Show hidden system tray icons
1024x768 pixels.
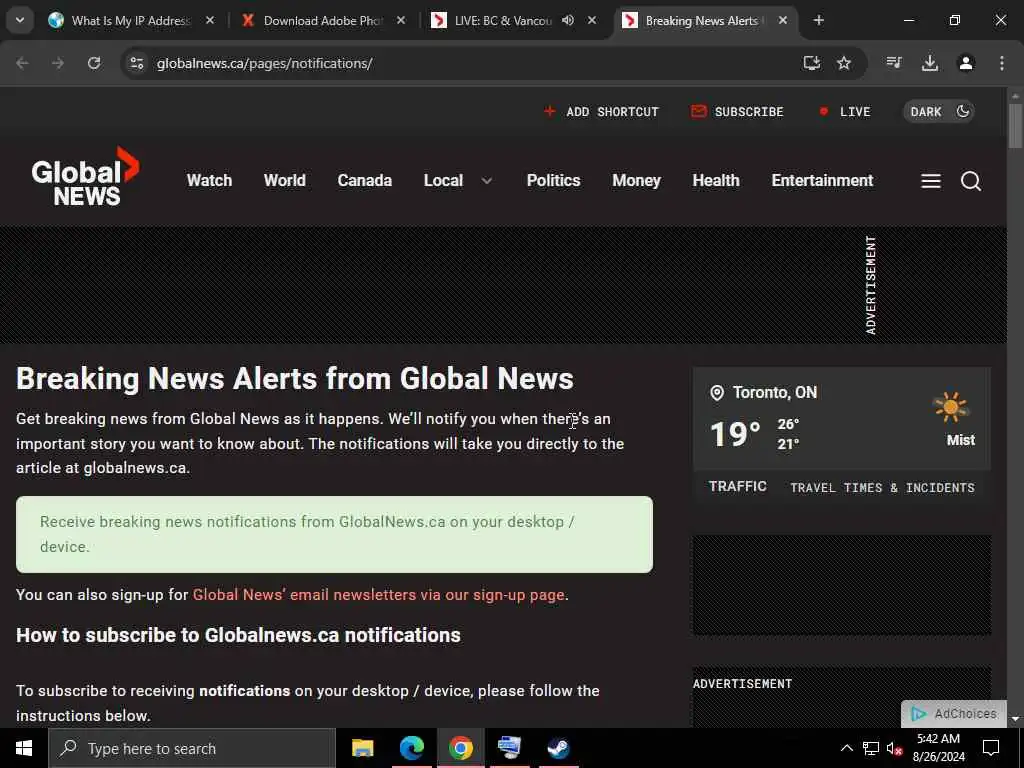pyautogui.click(x=846, y=748)
